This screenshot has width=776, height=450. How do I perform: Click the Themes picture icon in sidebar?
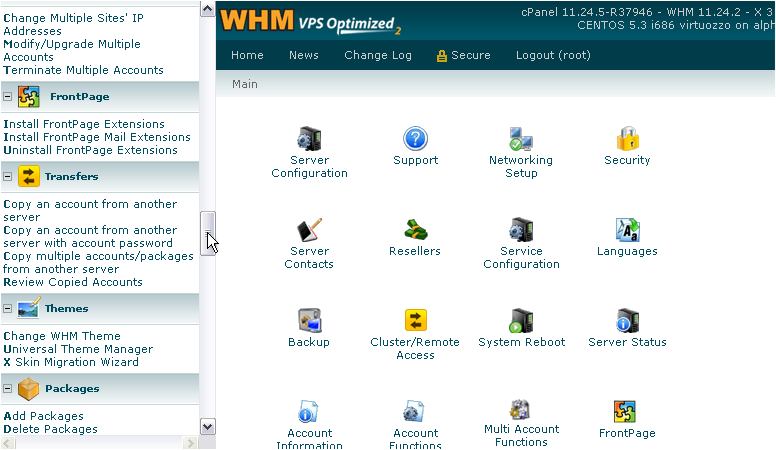pyautogui.click(x=29, y=308)
